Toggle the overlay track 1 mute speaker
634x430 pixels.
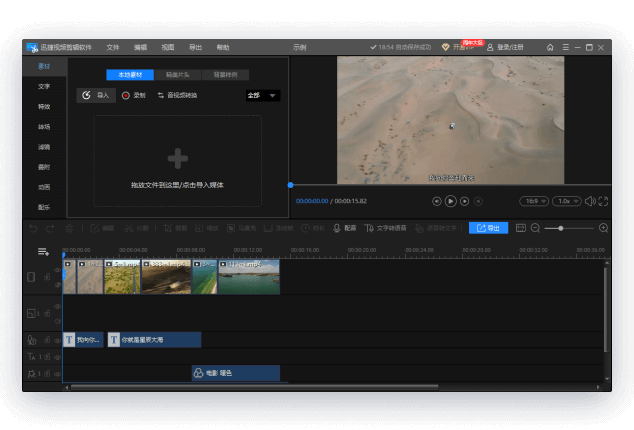point(57,321)
